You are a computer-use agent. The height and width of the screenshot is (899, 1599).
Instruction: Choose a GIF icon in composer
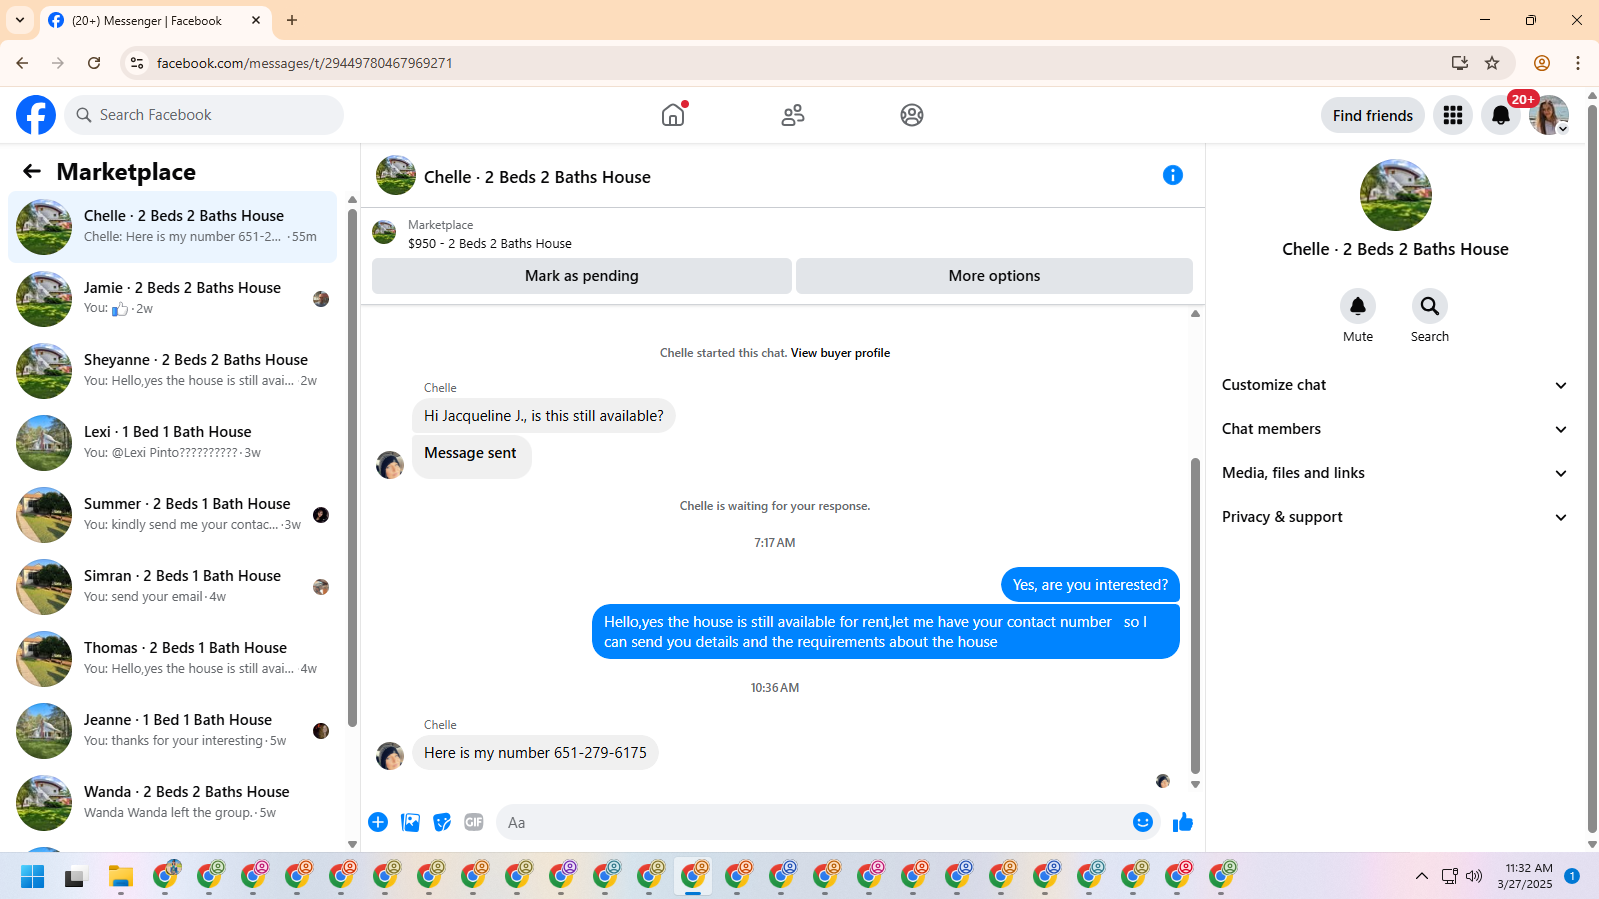(474, 822)
